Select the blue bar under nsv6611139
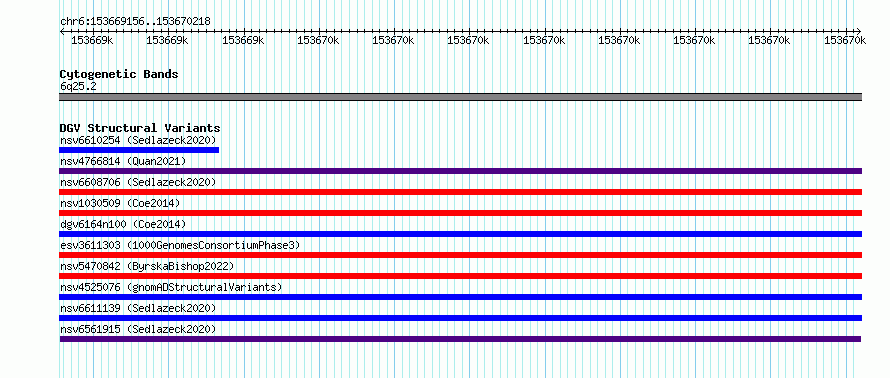Image resolution: width=890 pixels, height=378 pixels. pos(460,318)
